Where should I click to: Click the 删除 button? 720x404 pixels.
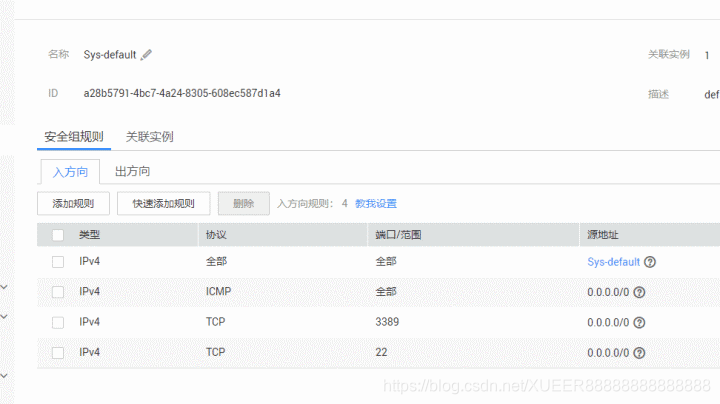[x=243, y=203]
